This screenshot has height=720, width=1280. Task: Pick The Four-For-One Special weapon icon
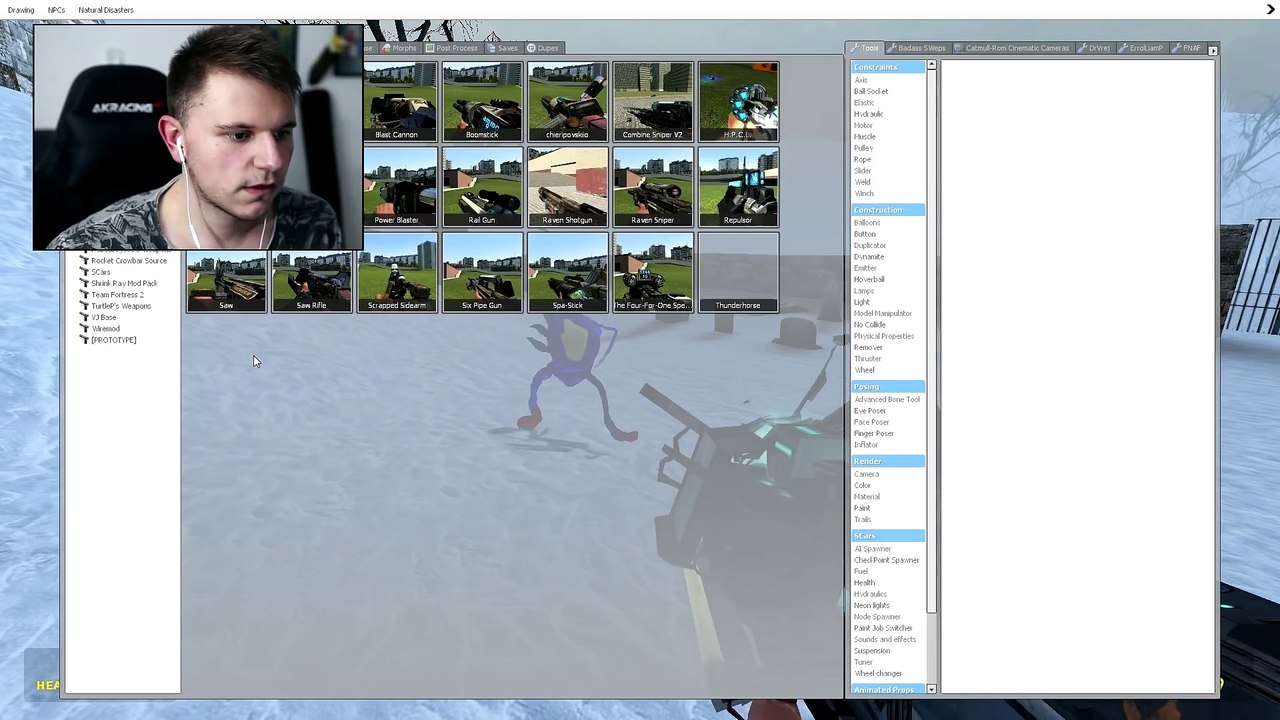click(652, 272)
